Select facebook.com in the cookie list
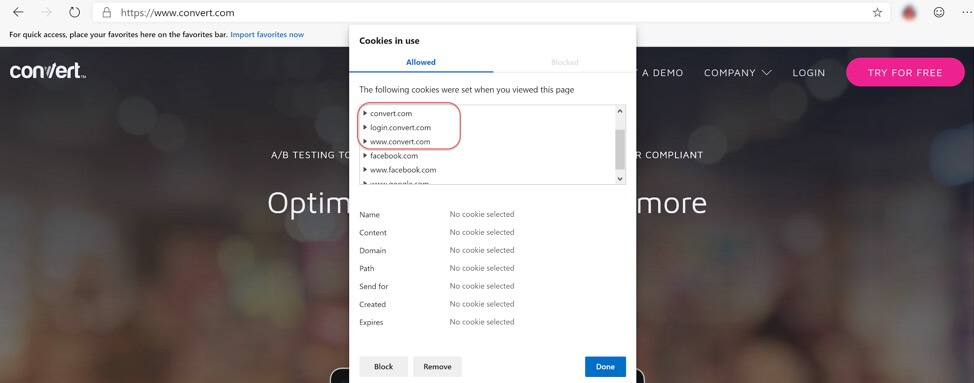 coord(394,156)
